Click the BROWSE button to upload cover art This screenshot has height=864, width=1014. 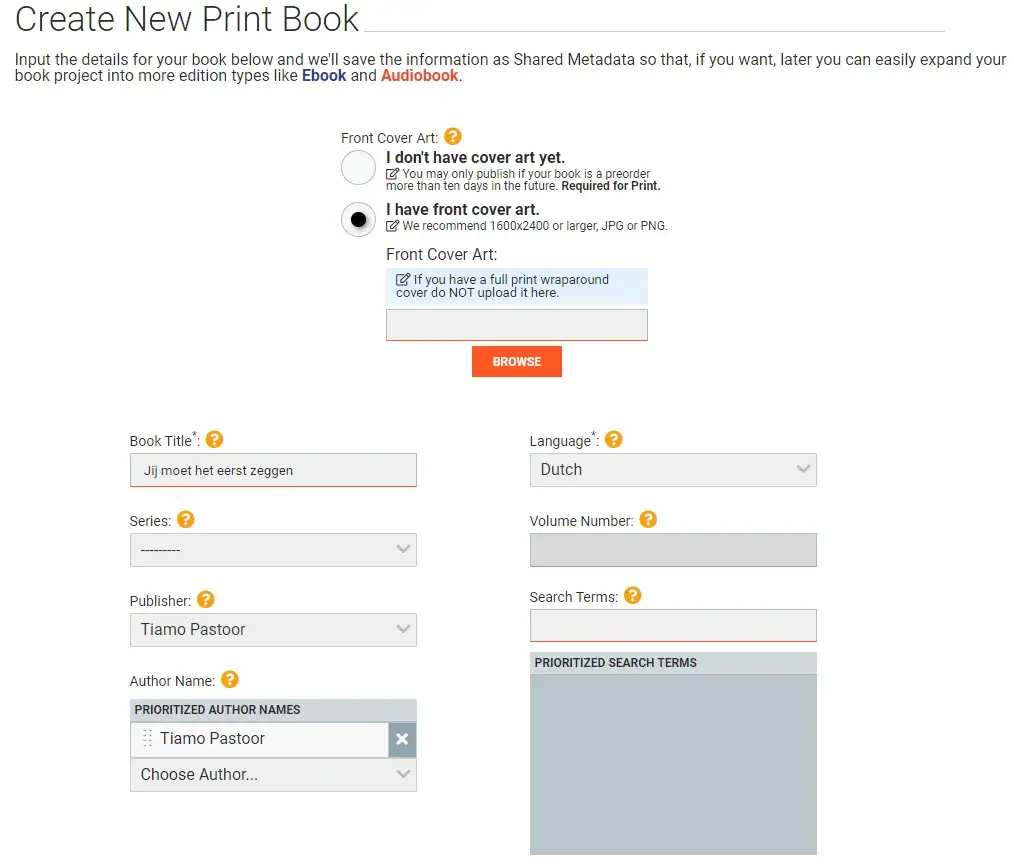coord(516,361)
